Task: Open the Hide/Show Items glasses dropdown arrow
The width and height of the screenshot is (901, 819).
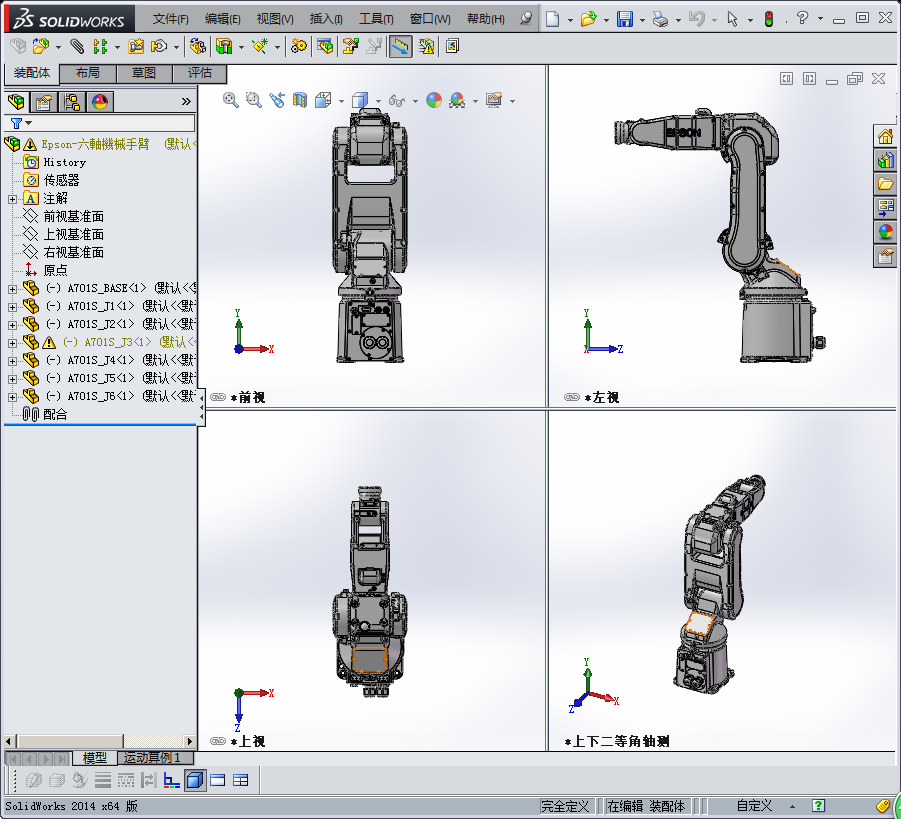Action: (415, 101)
